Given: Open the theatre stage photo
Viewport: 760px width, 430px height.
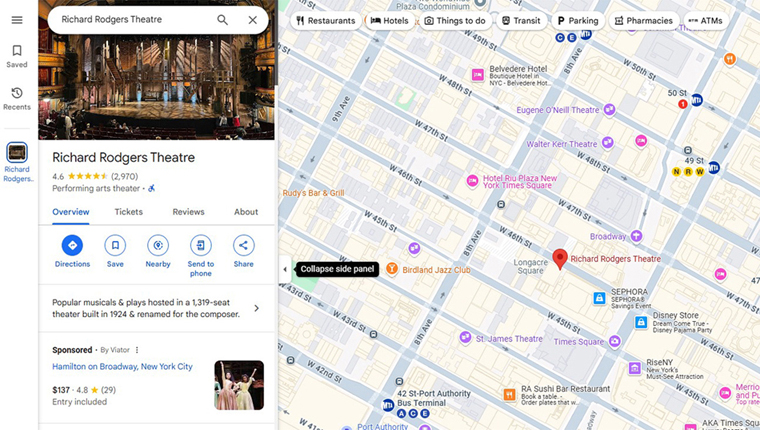Looking at the screenshot, I should (x=156, y=87).
